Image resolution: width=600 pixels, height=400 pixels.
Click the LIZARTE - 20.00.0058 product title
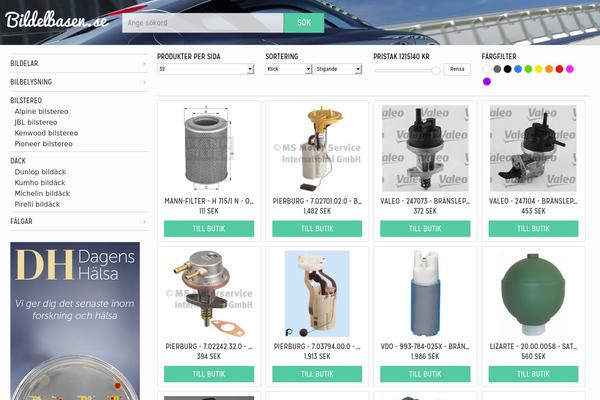tap(533, 346)
